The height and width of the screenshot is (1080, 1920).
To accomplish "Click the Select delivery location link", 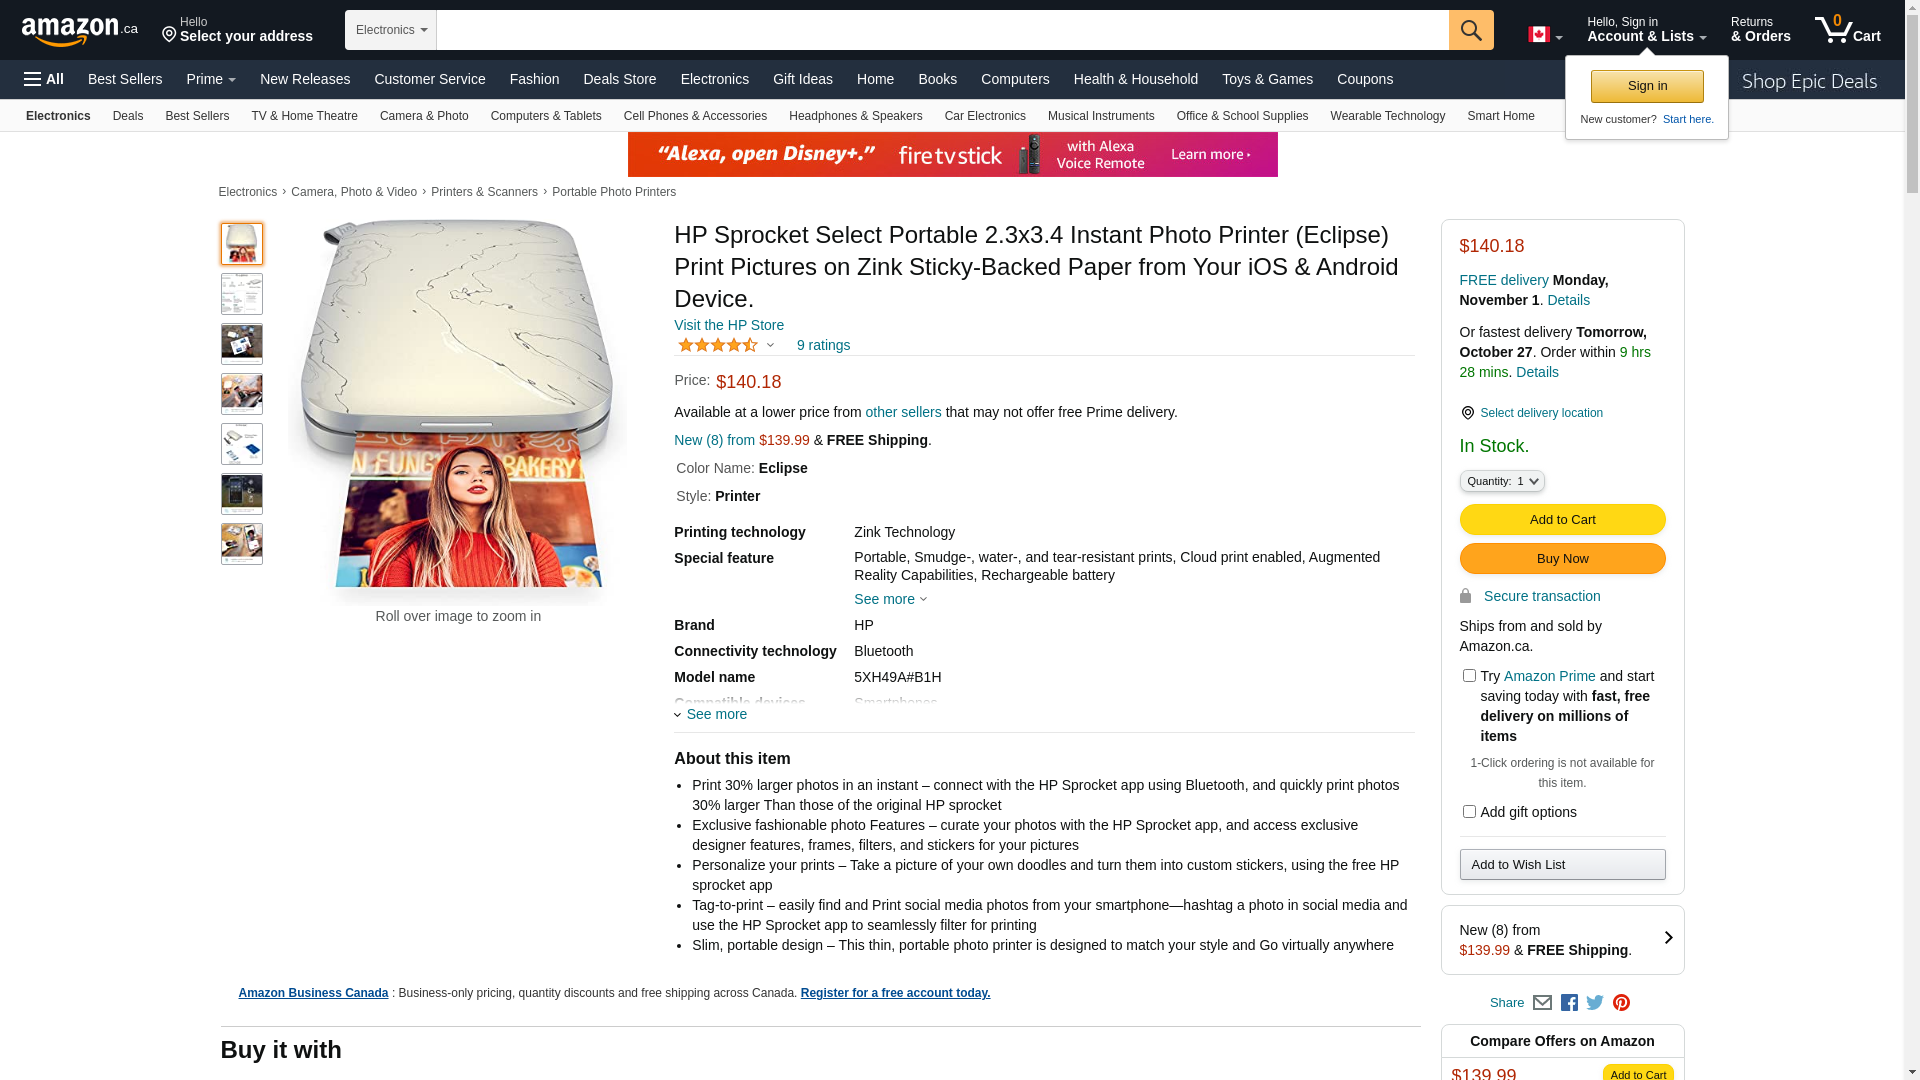I will (x=1540, y=413).
